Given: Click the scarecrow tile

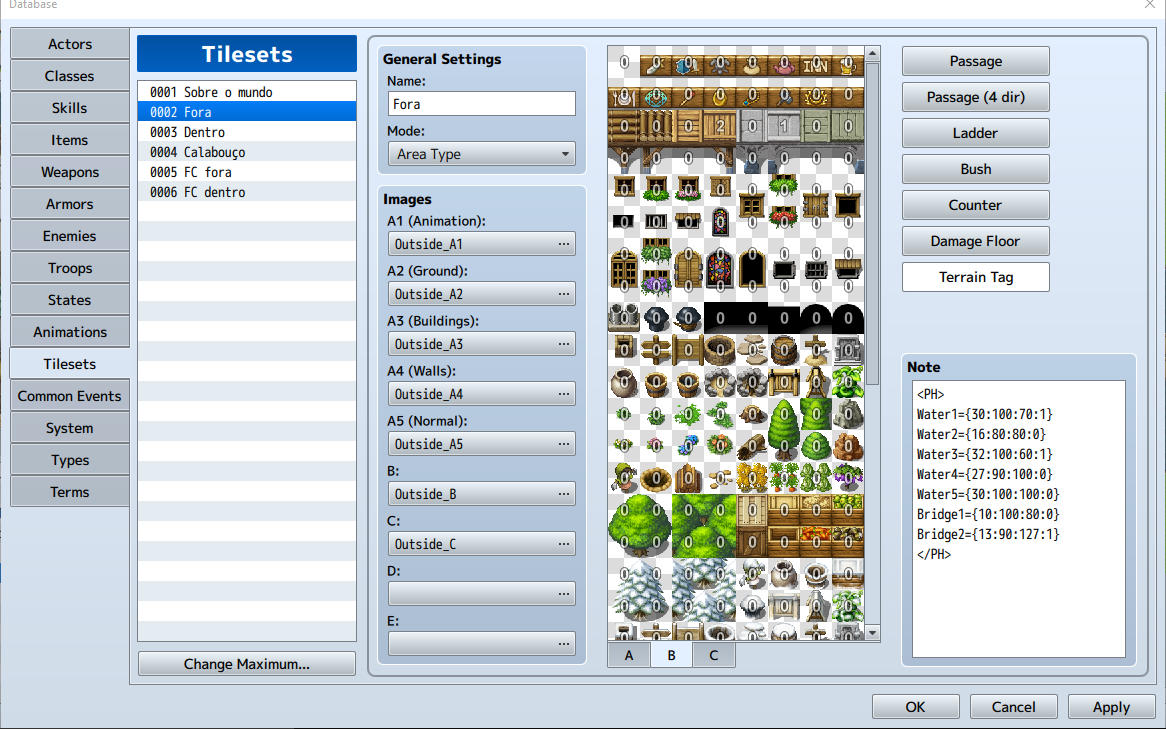Looking at the screenshot, I should [x=624, y=478].
